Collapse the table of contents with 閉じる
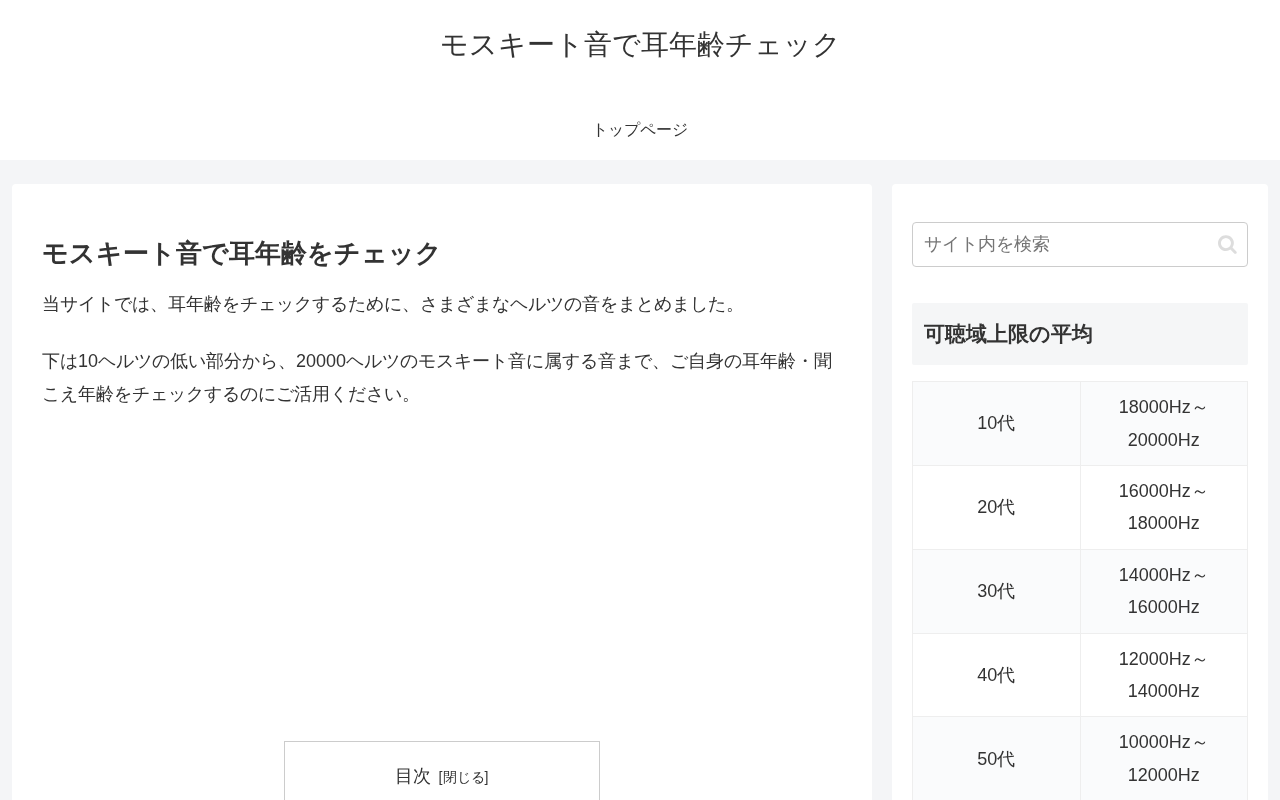 [464, 777]
